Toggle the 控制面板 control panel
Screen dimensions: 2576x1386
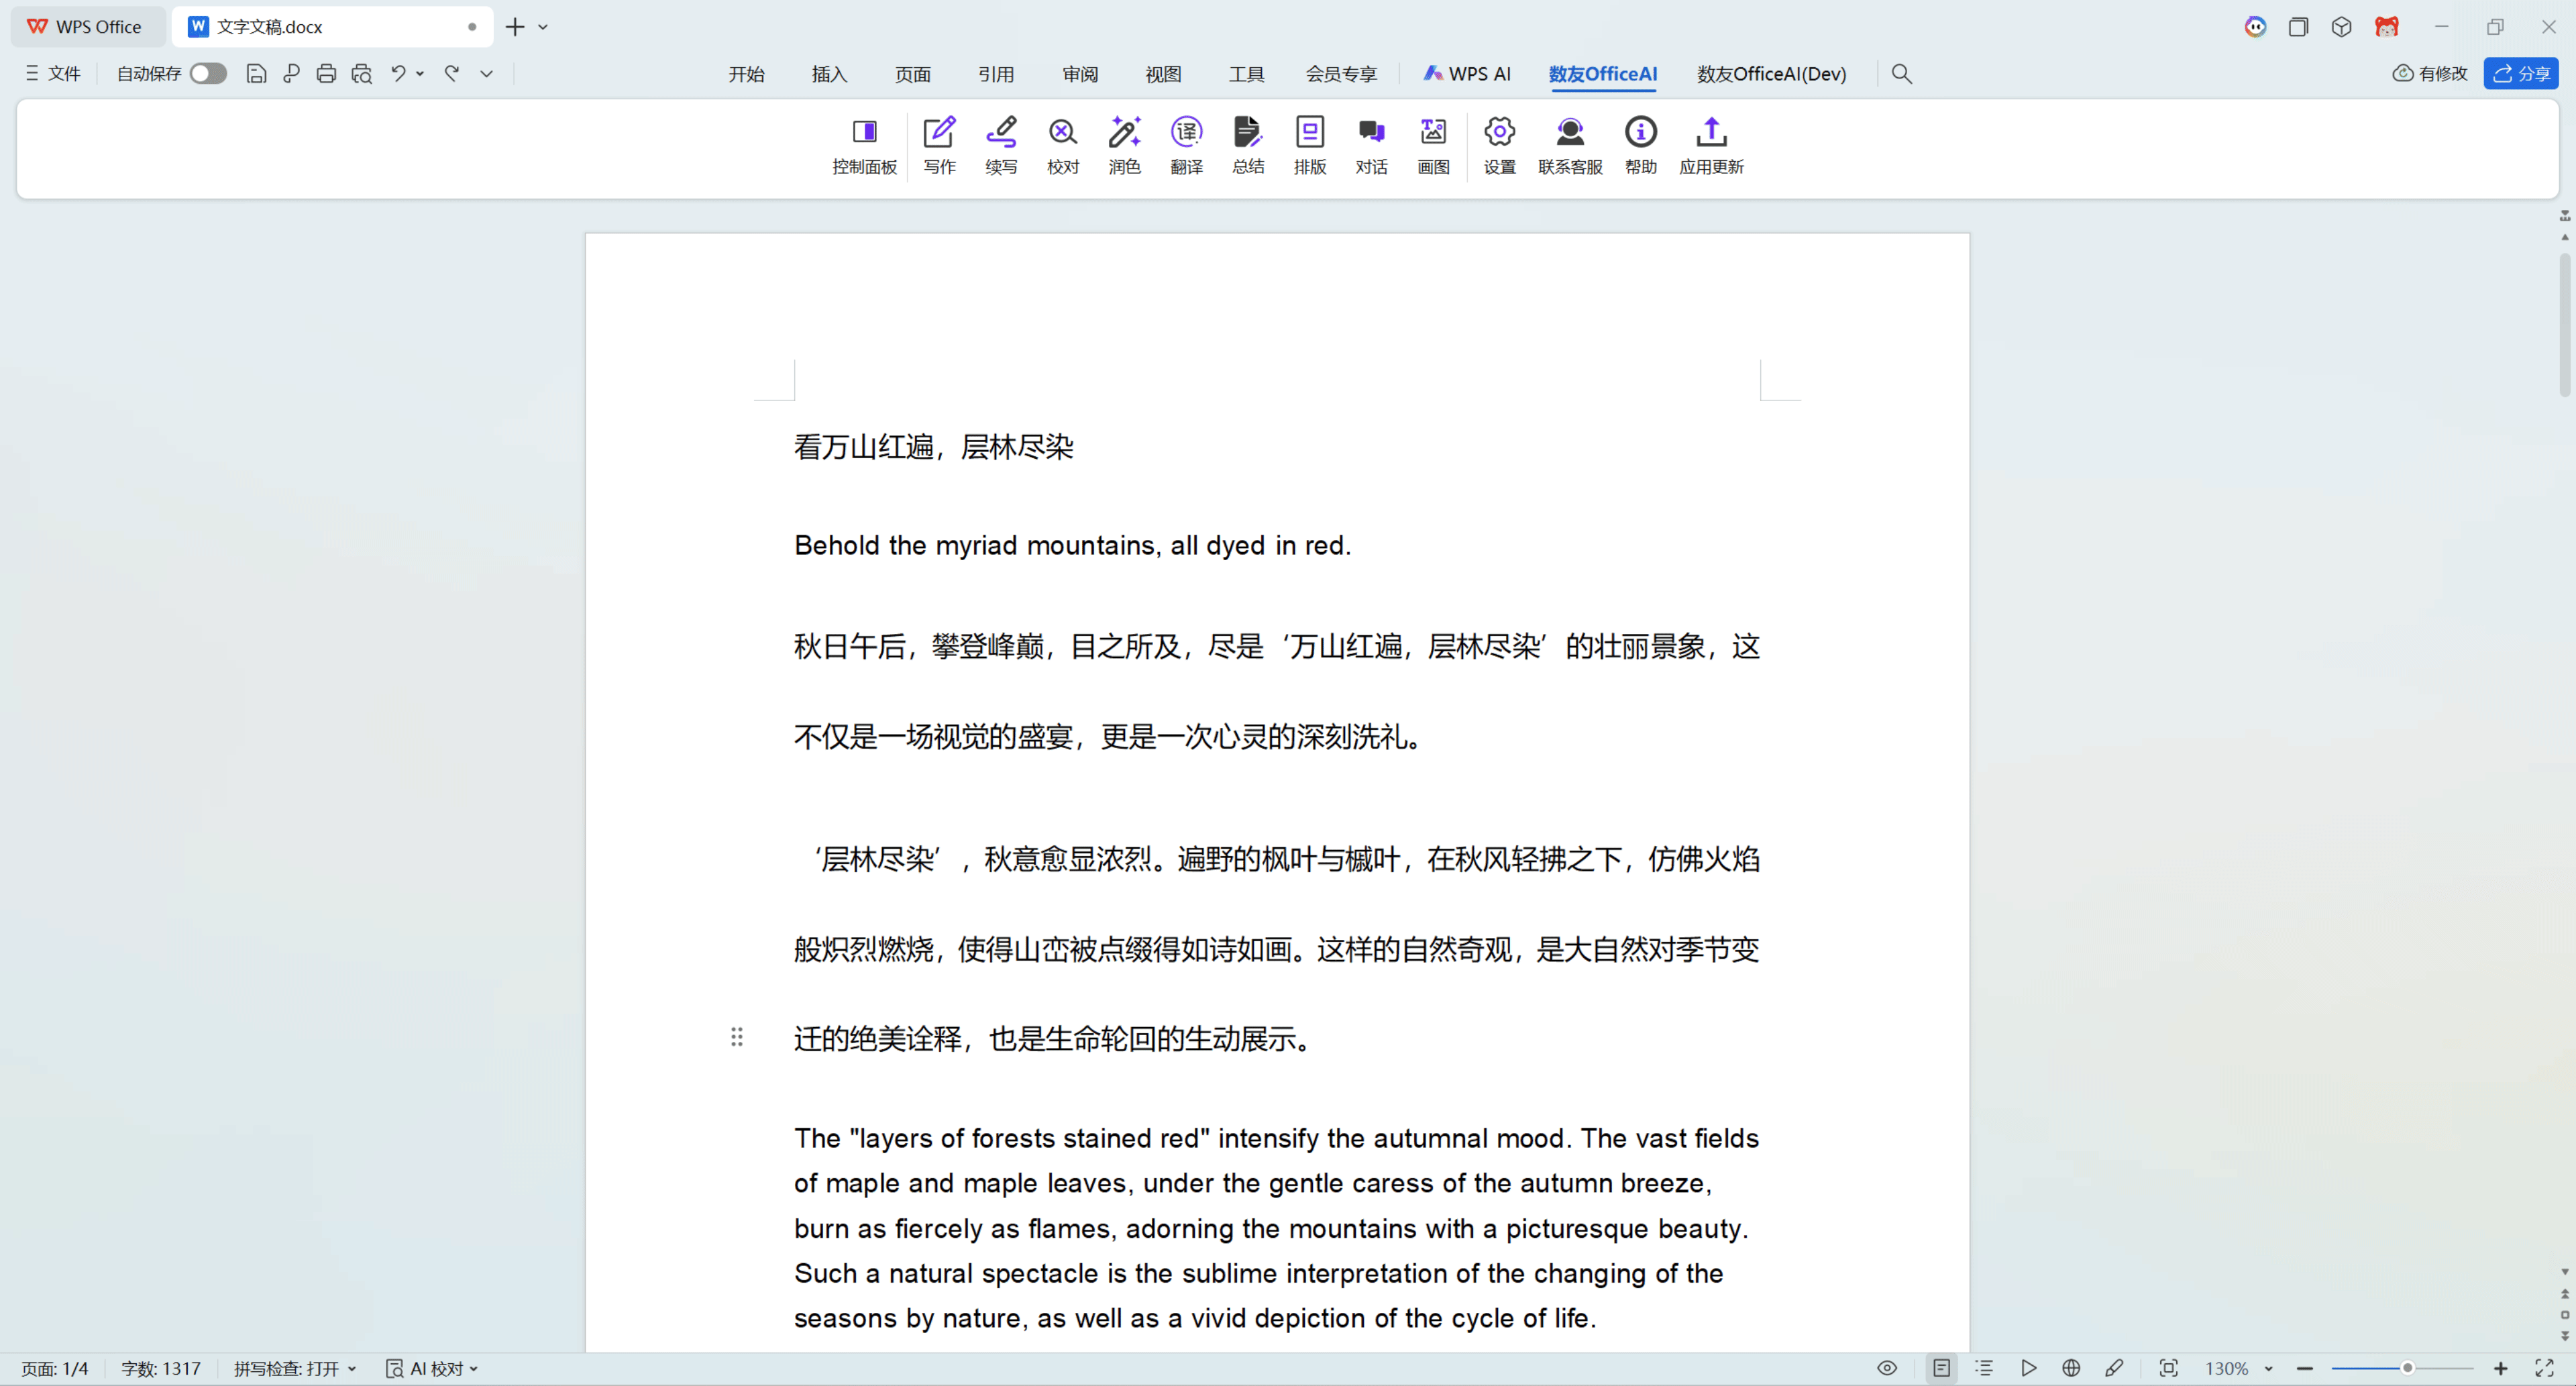(x=864, y=144)
